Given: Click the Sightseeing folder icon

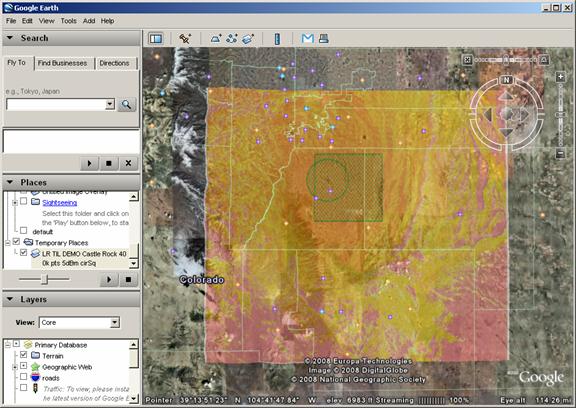Looking at the screenshot, I should (36, 202).
